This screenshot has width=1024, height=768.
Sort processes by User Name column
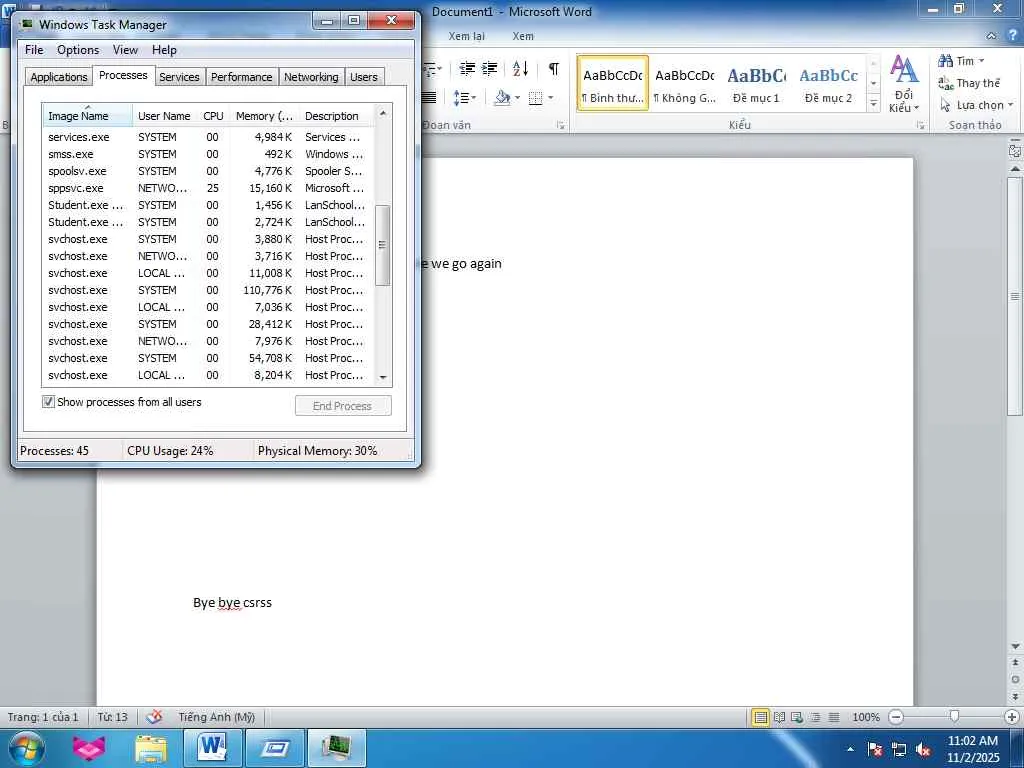165,116
